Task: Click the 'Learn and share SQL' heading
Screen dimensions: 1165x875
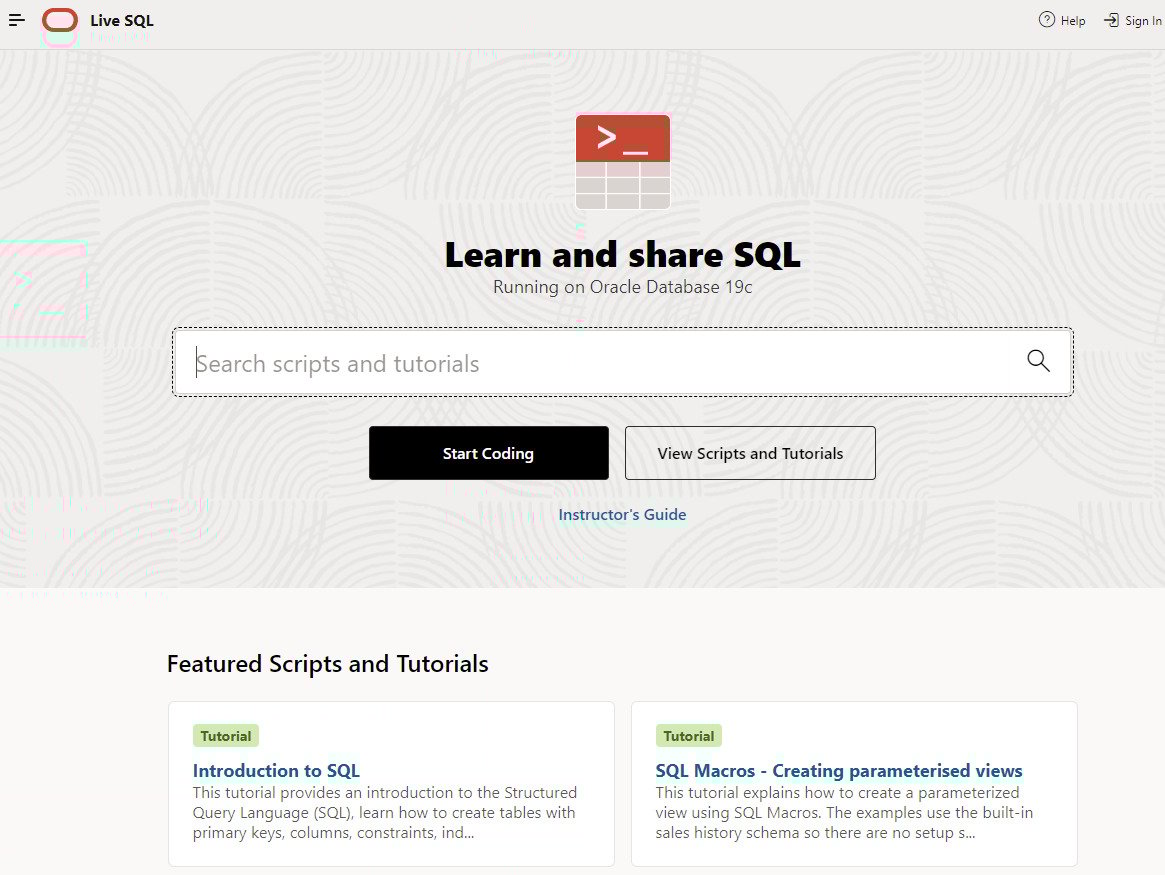Action: [x=623, y=255]
